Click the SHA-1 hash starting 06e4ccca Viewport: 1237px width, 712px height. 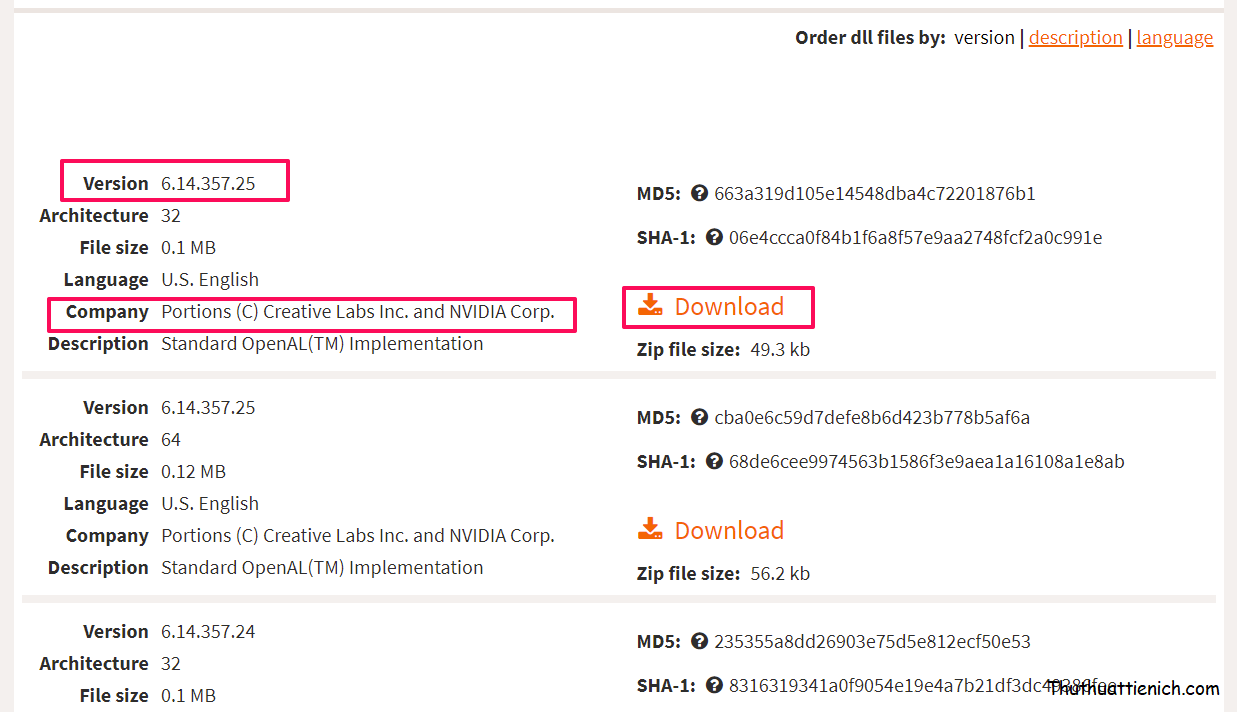tap(915, 238)
